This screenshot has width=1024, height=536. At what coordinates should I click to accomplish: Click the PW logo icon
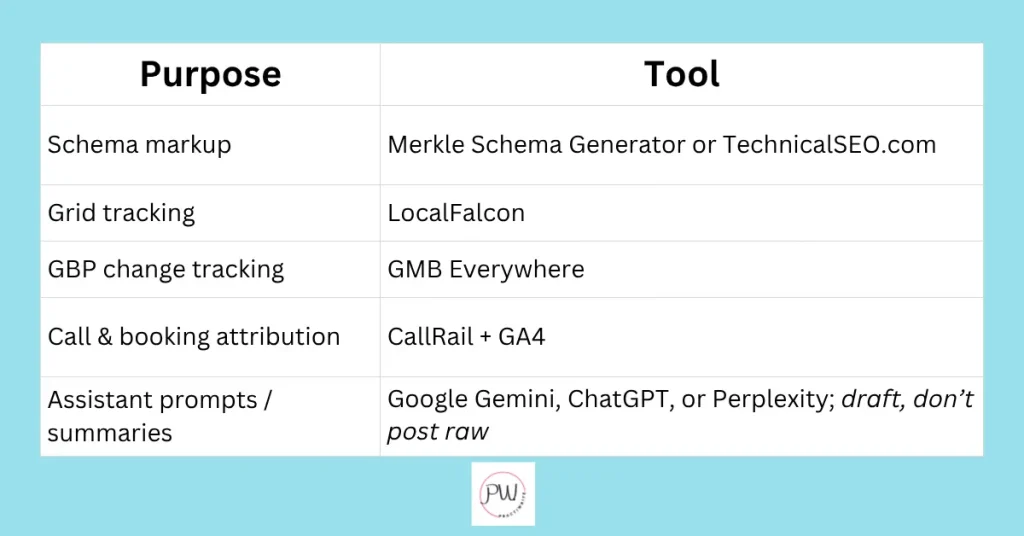503,493
